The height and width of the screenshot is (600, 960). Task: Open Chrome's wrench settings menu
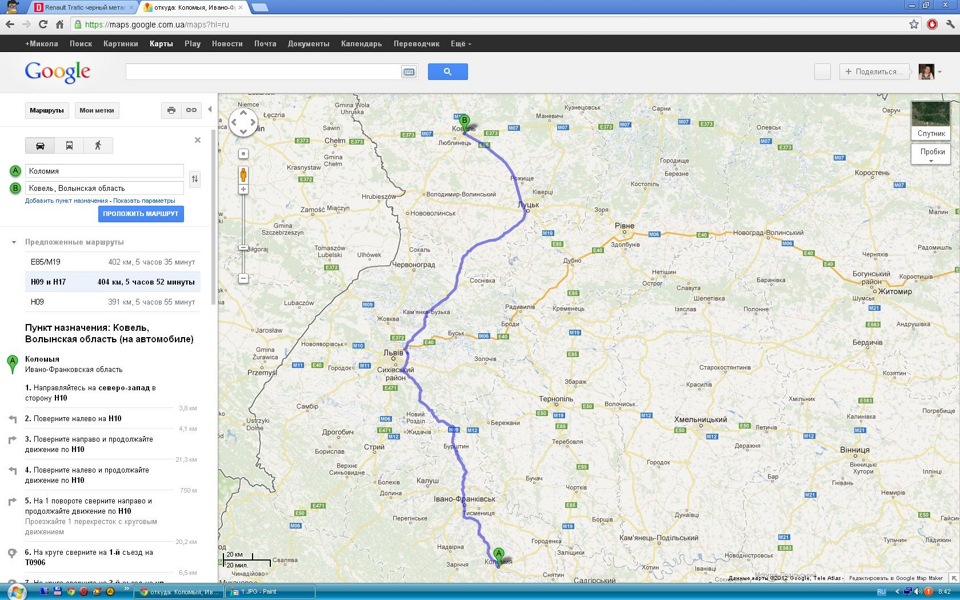click(x=950, y=24)
